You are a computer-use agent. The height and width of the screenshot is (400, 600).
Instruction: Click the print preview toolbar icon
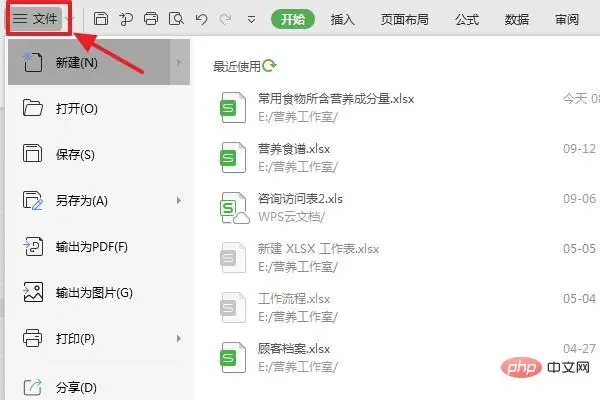(176, 19)
